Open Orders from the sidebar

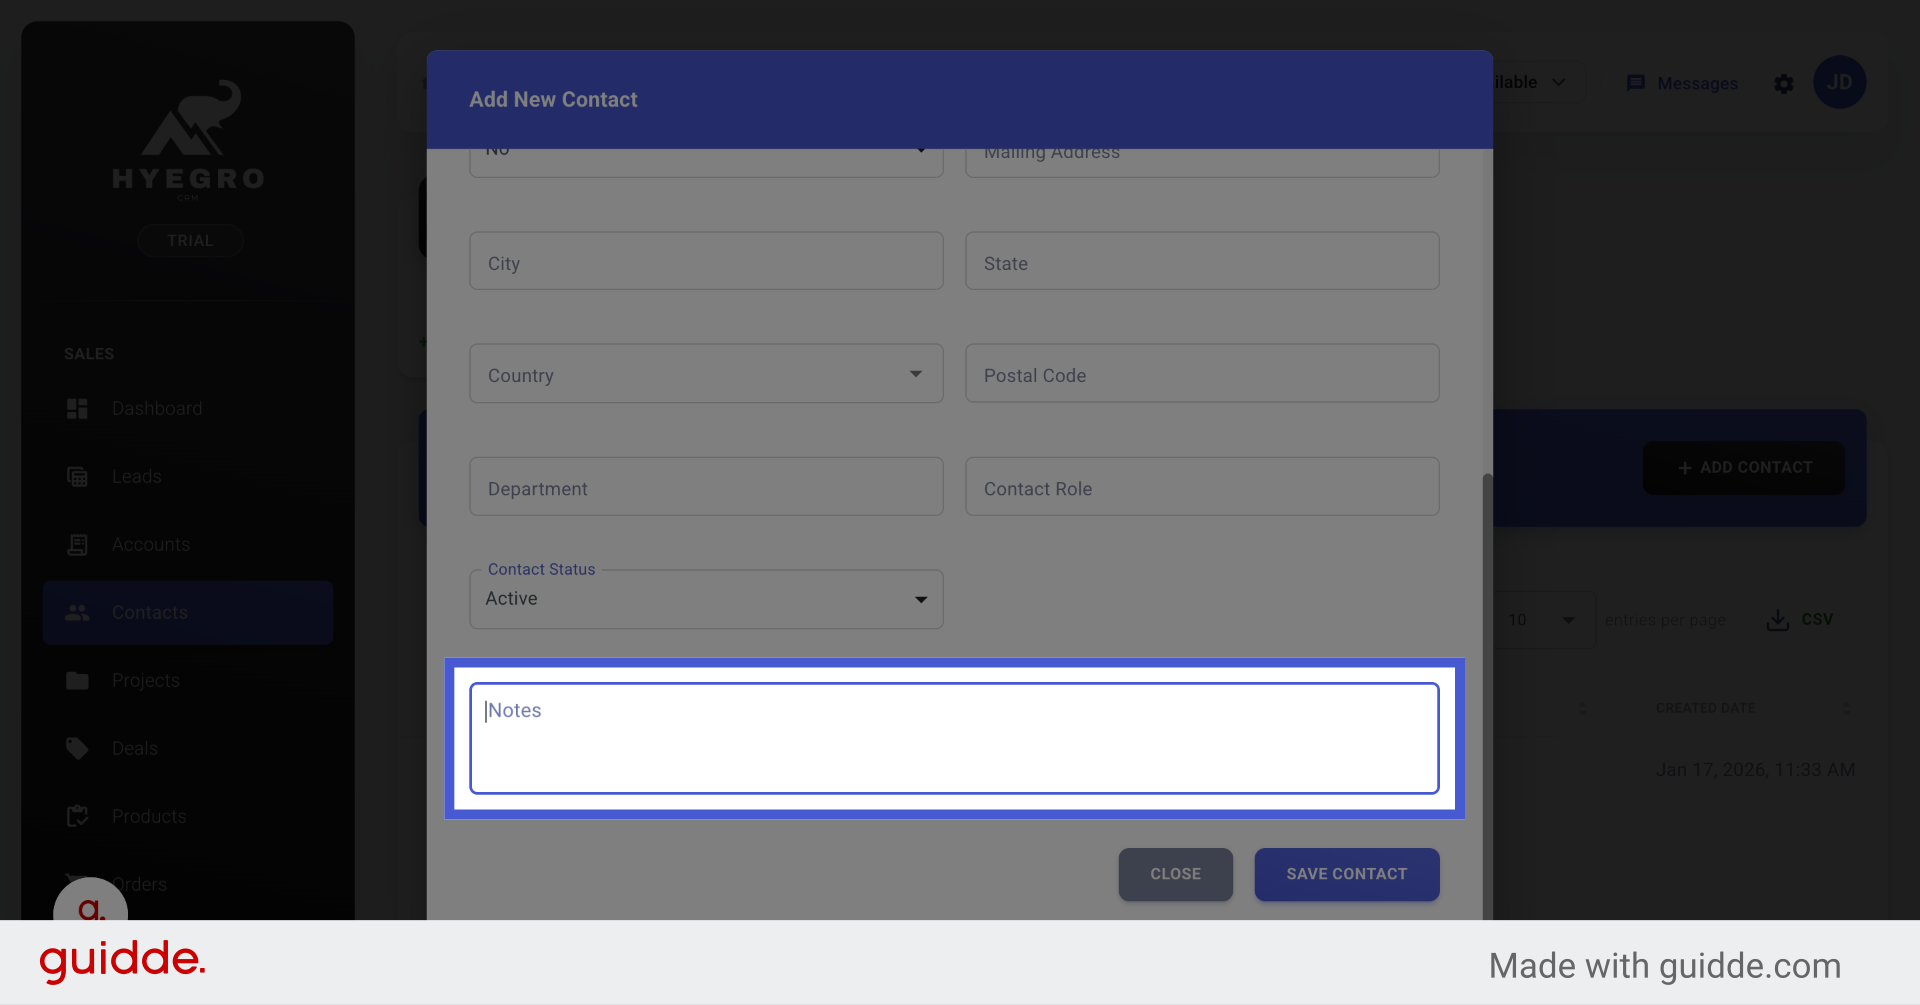[x=140, y=884]
